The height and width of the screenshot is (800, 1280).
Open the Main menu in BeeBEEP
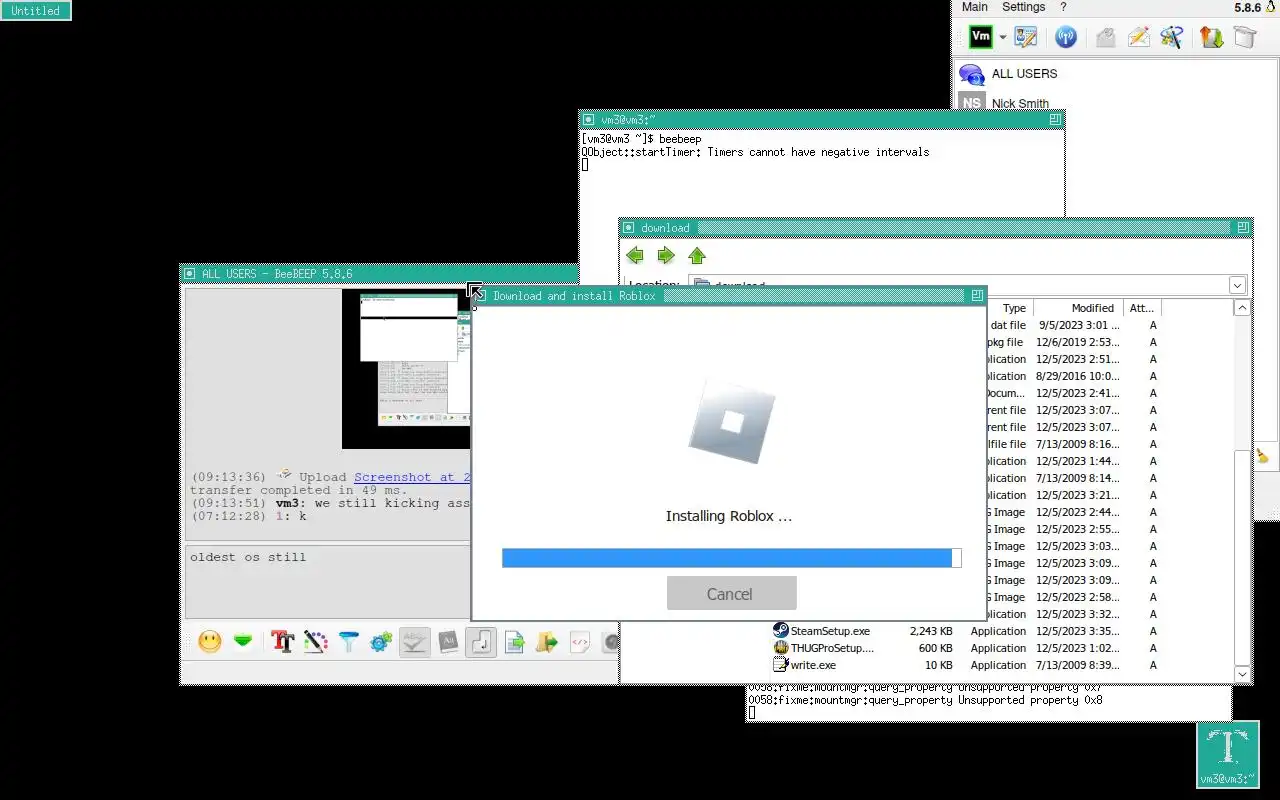tap(975, 7)
